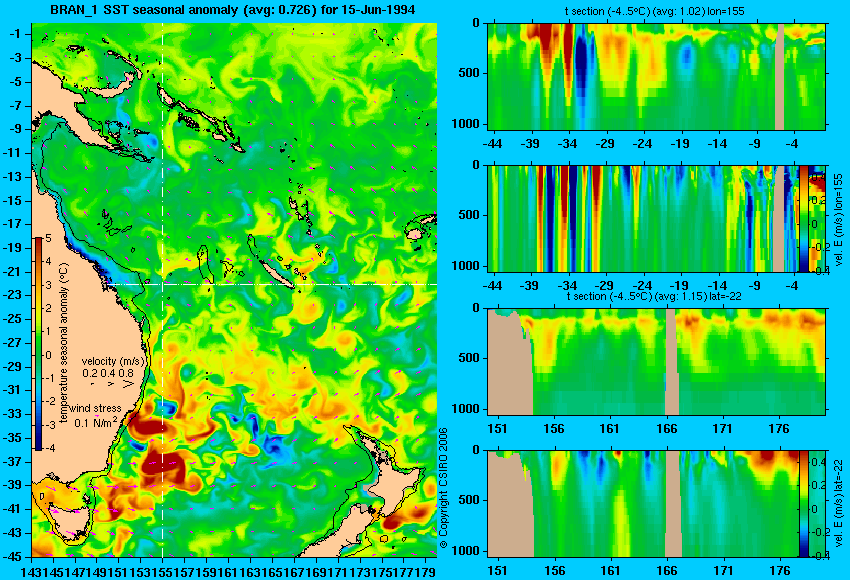Click the 500 depth label of the lat=-22 temperature section

pyautogui.click(x=469, y=358)
